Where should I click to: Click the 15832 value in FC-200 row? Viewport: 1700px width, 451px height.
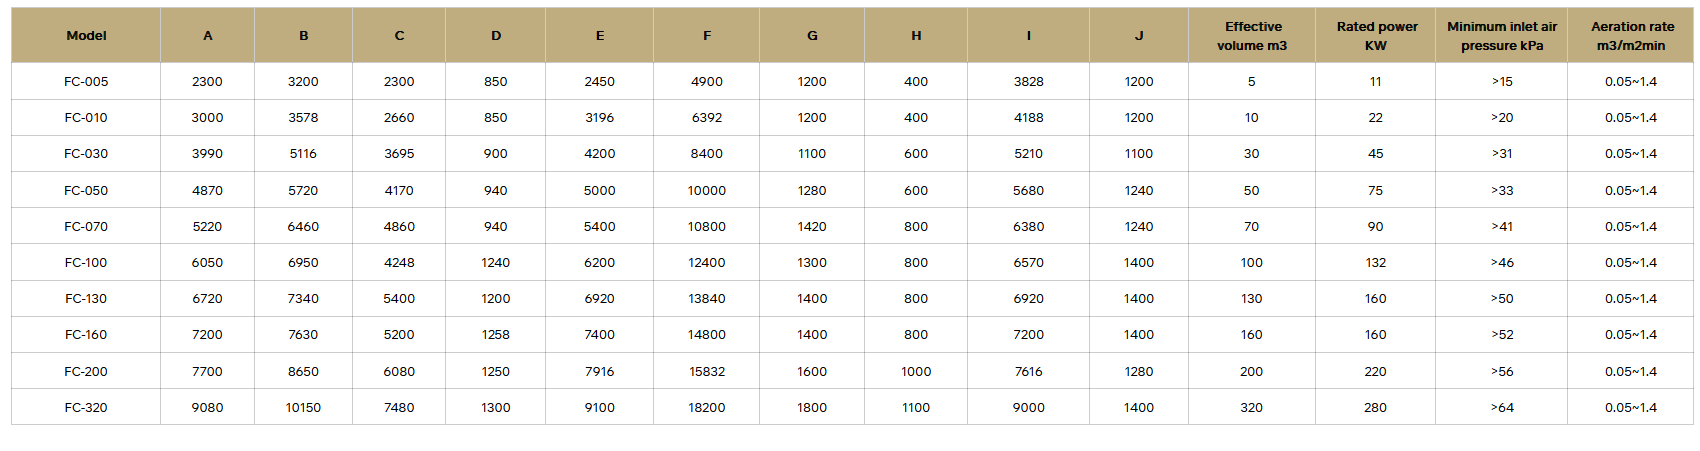click(x=707, y=372)
